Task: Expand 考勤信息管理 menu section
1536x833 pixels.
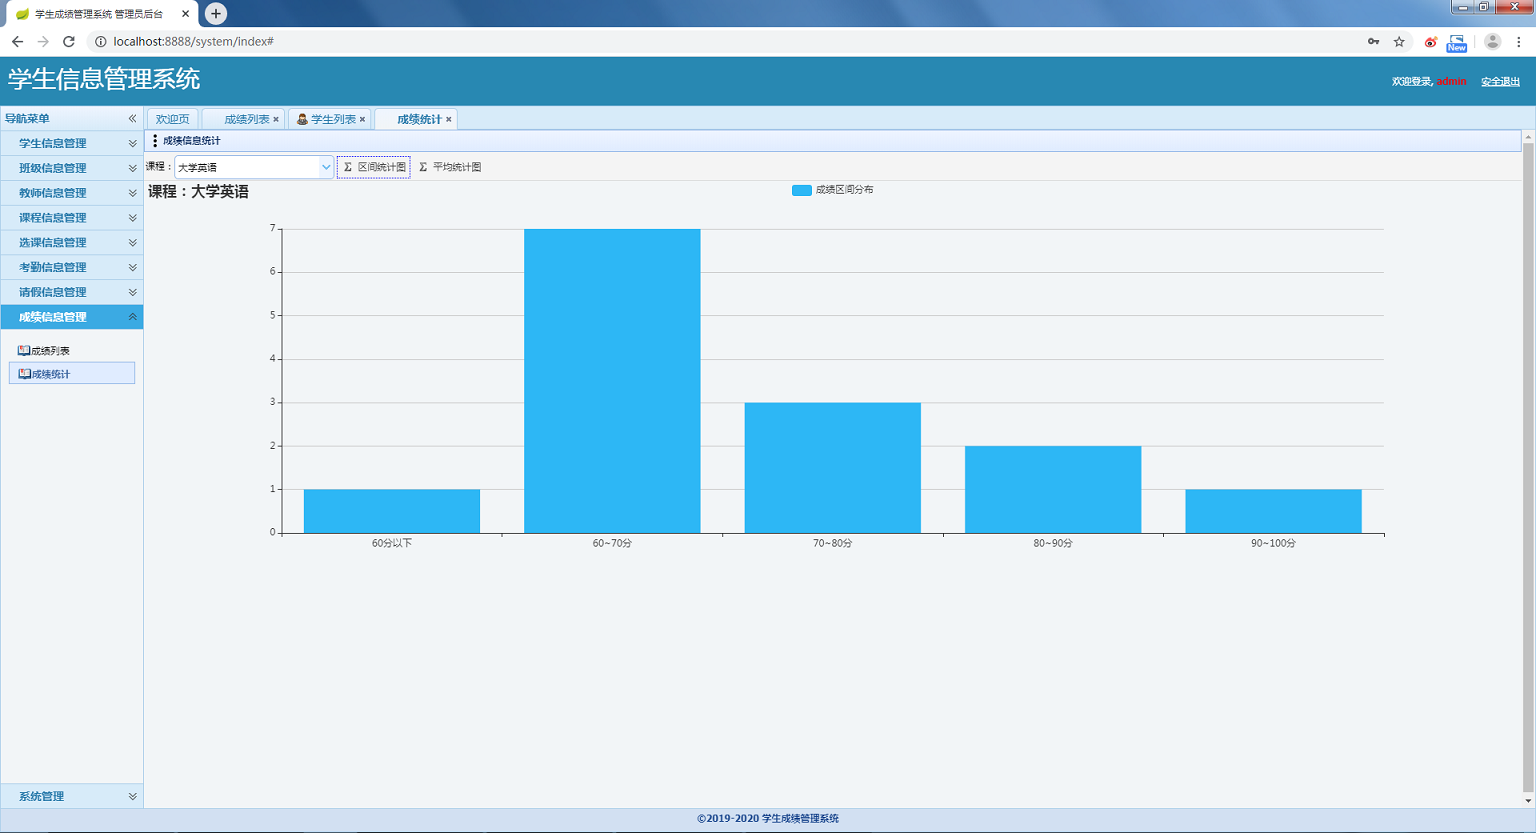Action: coord(72,267)
